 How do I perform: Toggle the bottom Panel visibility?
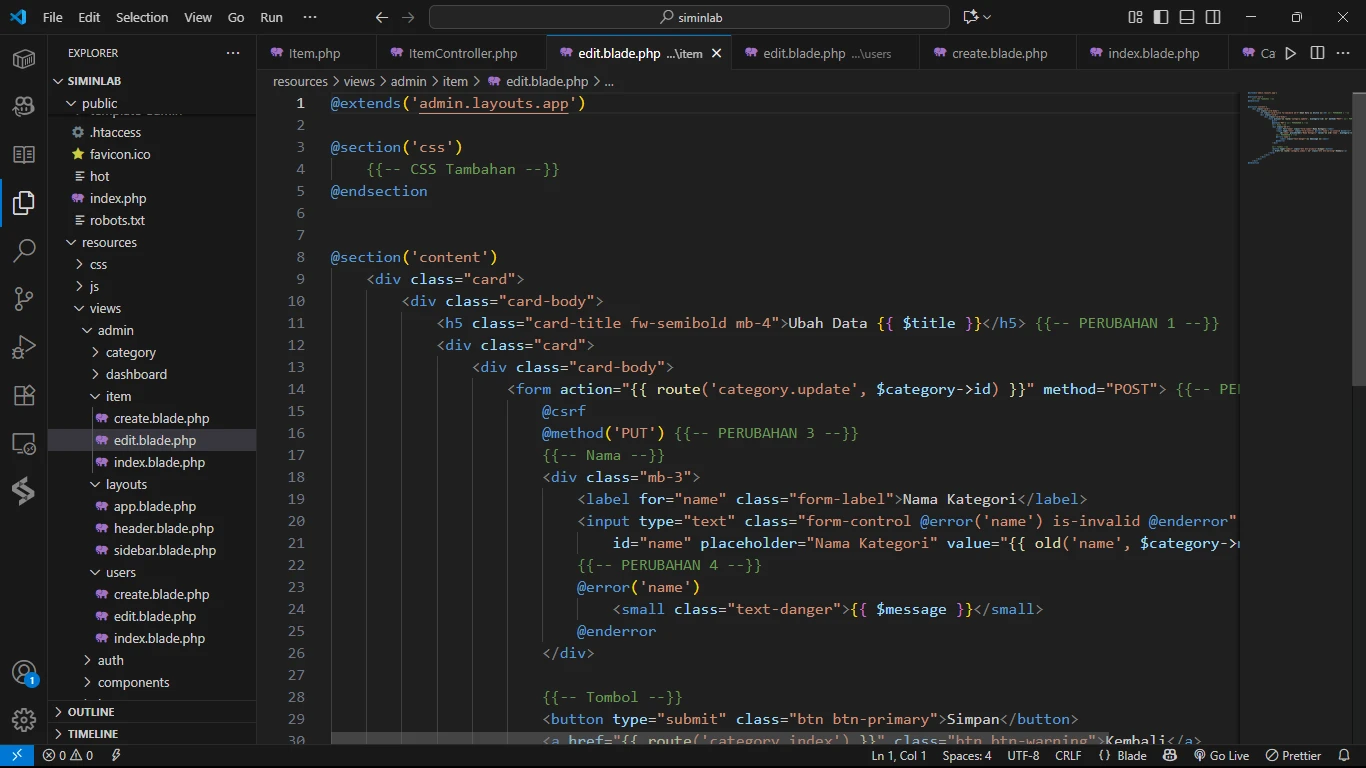tap(1187, 17)
